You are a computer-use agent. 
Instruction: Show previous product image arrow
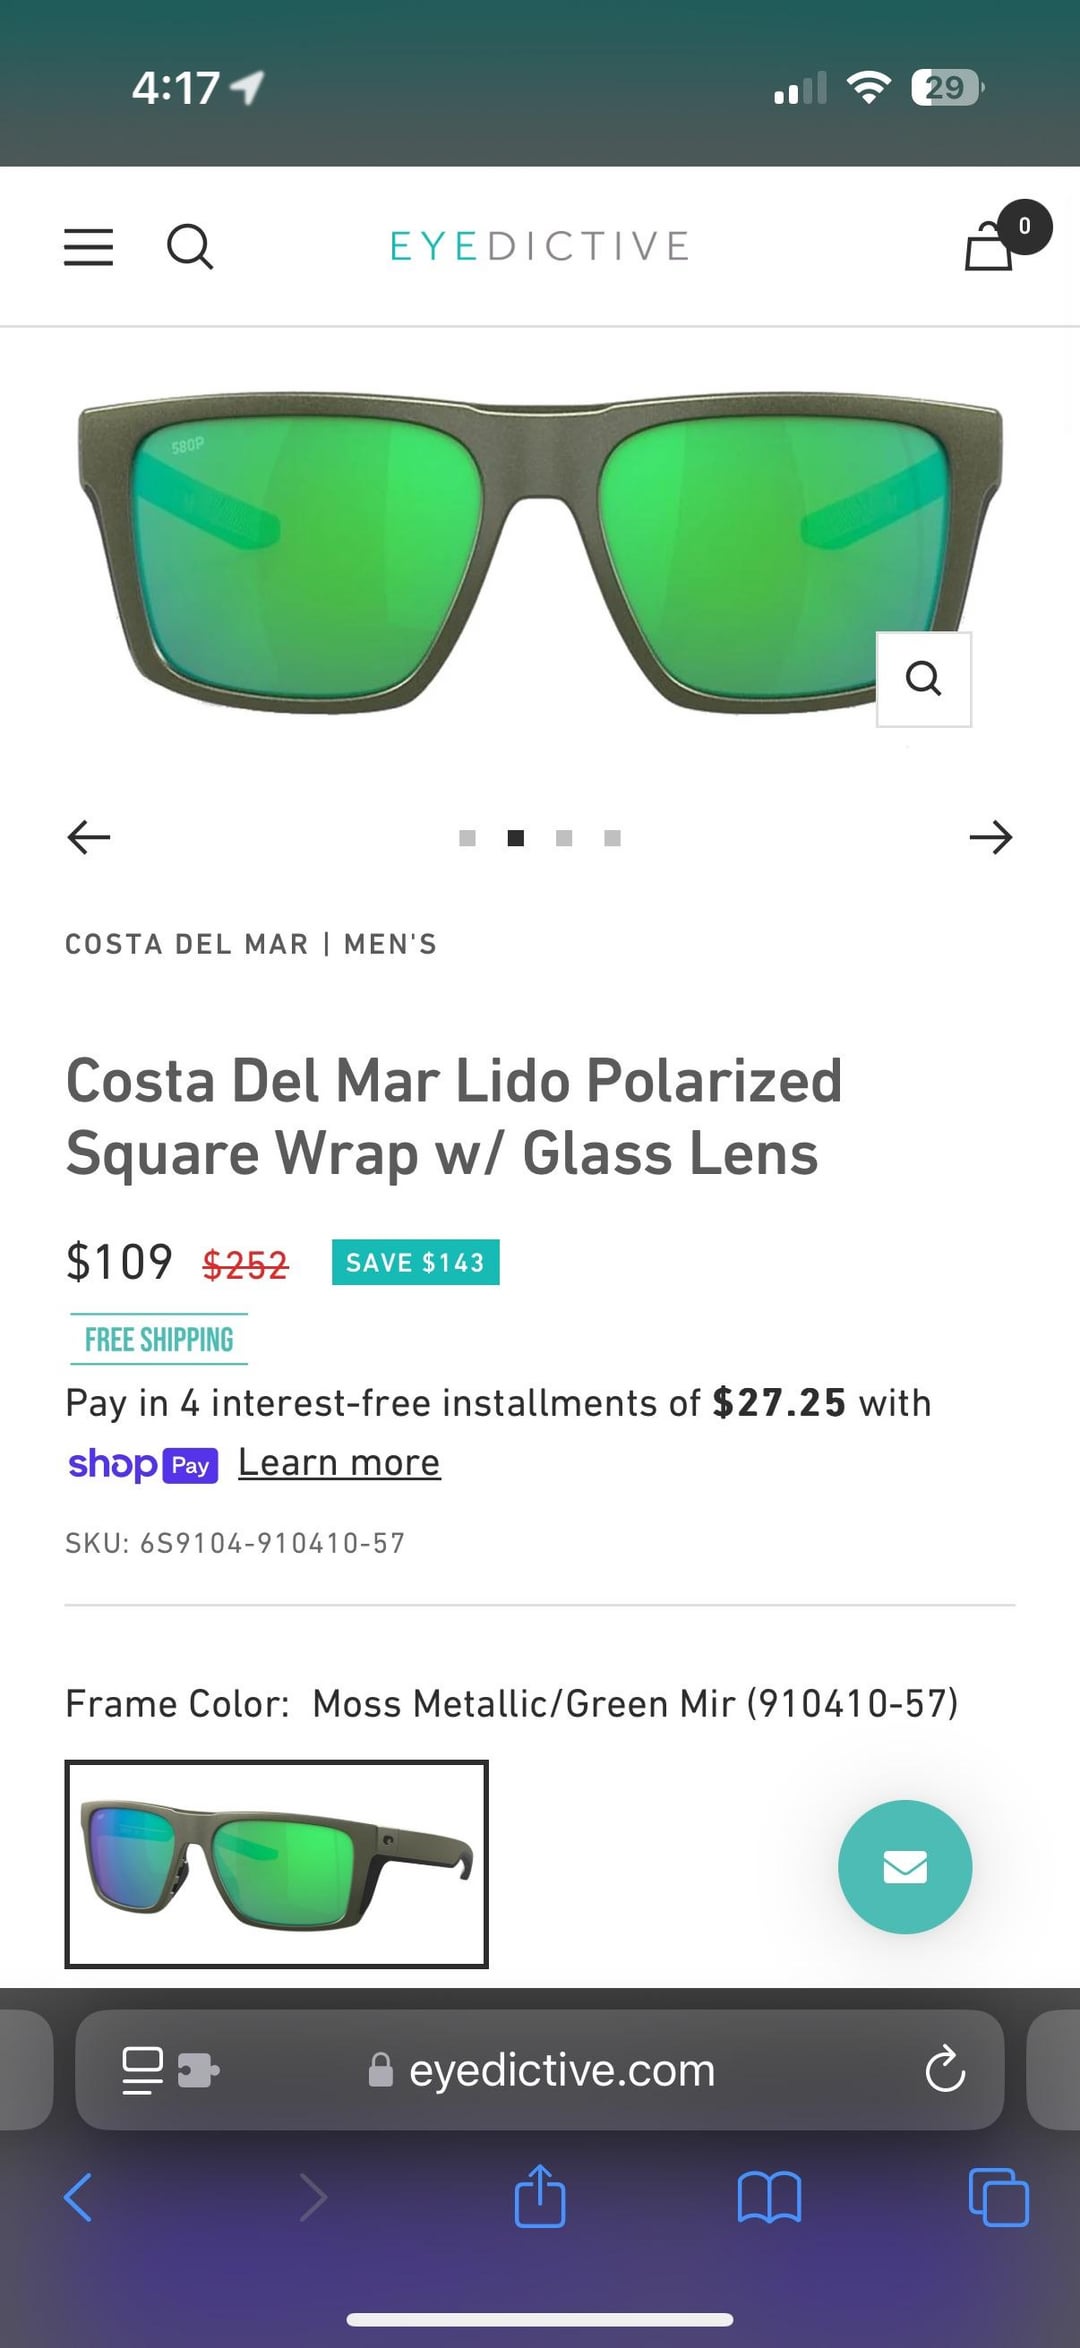coord(89,837)
